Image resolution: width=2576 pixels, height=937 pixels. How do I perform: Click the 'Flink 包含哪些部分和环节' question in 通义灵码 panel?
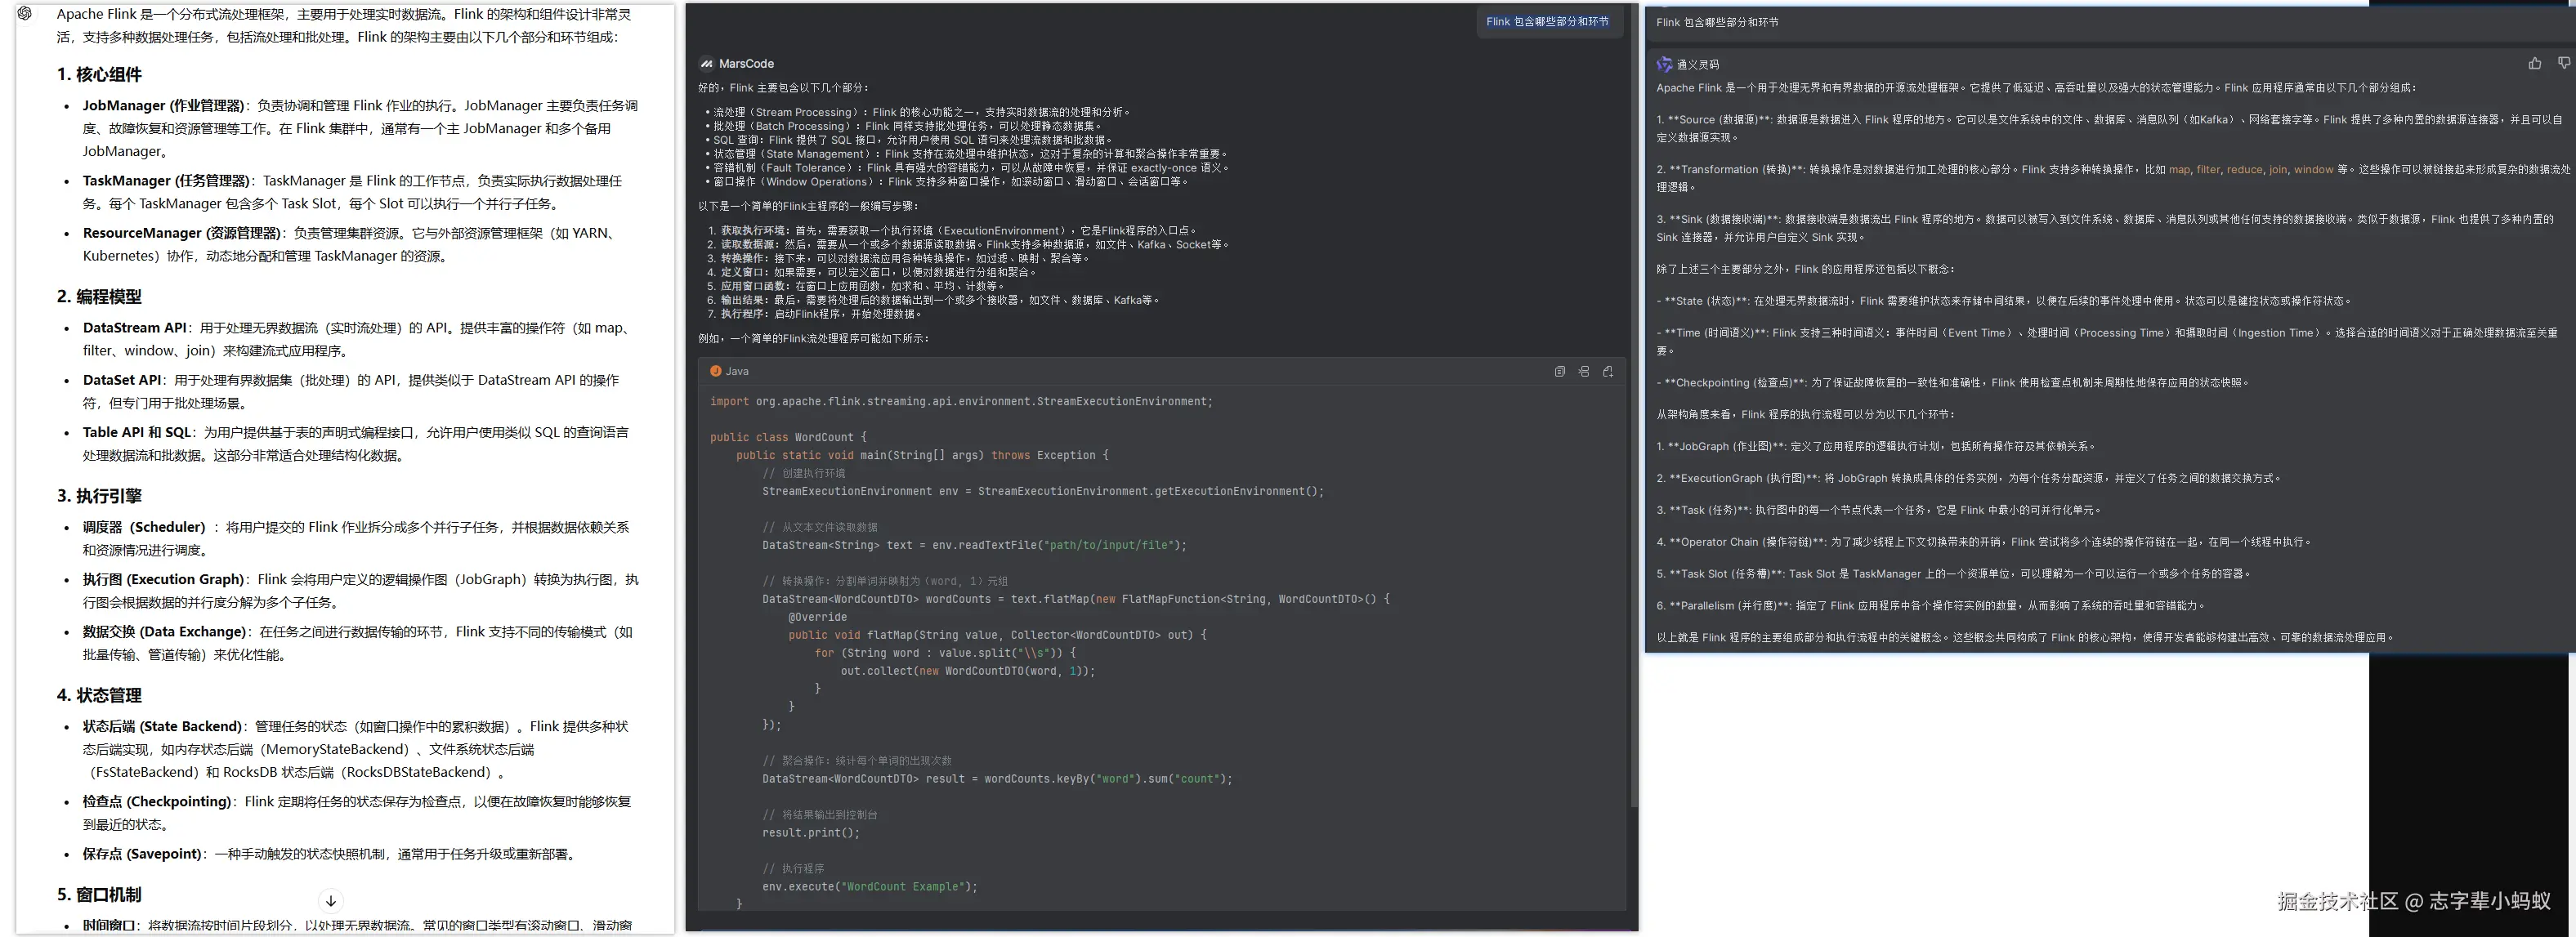coord(1717,22)
